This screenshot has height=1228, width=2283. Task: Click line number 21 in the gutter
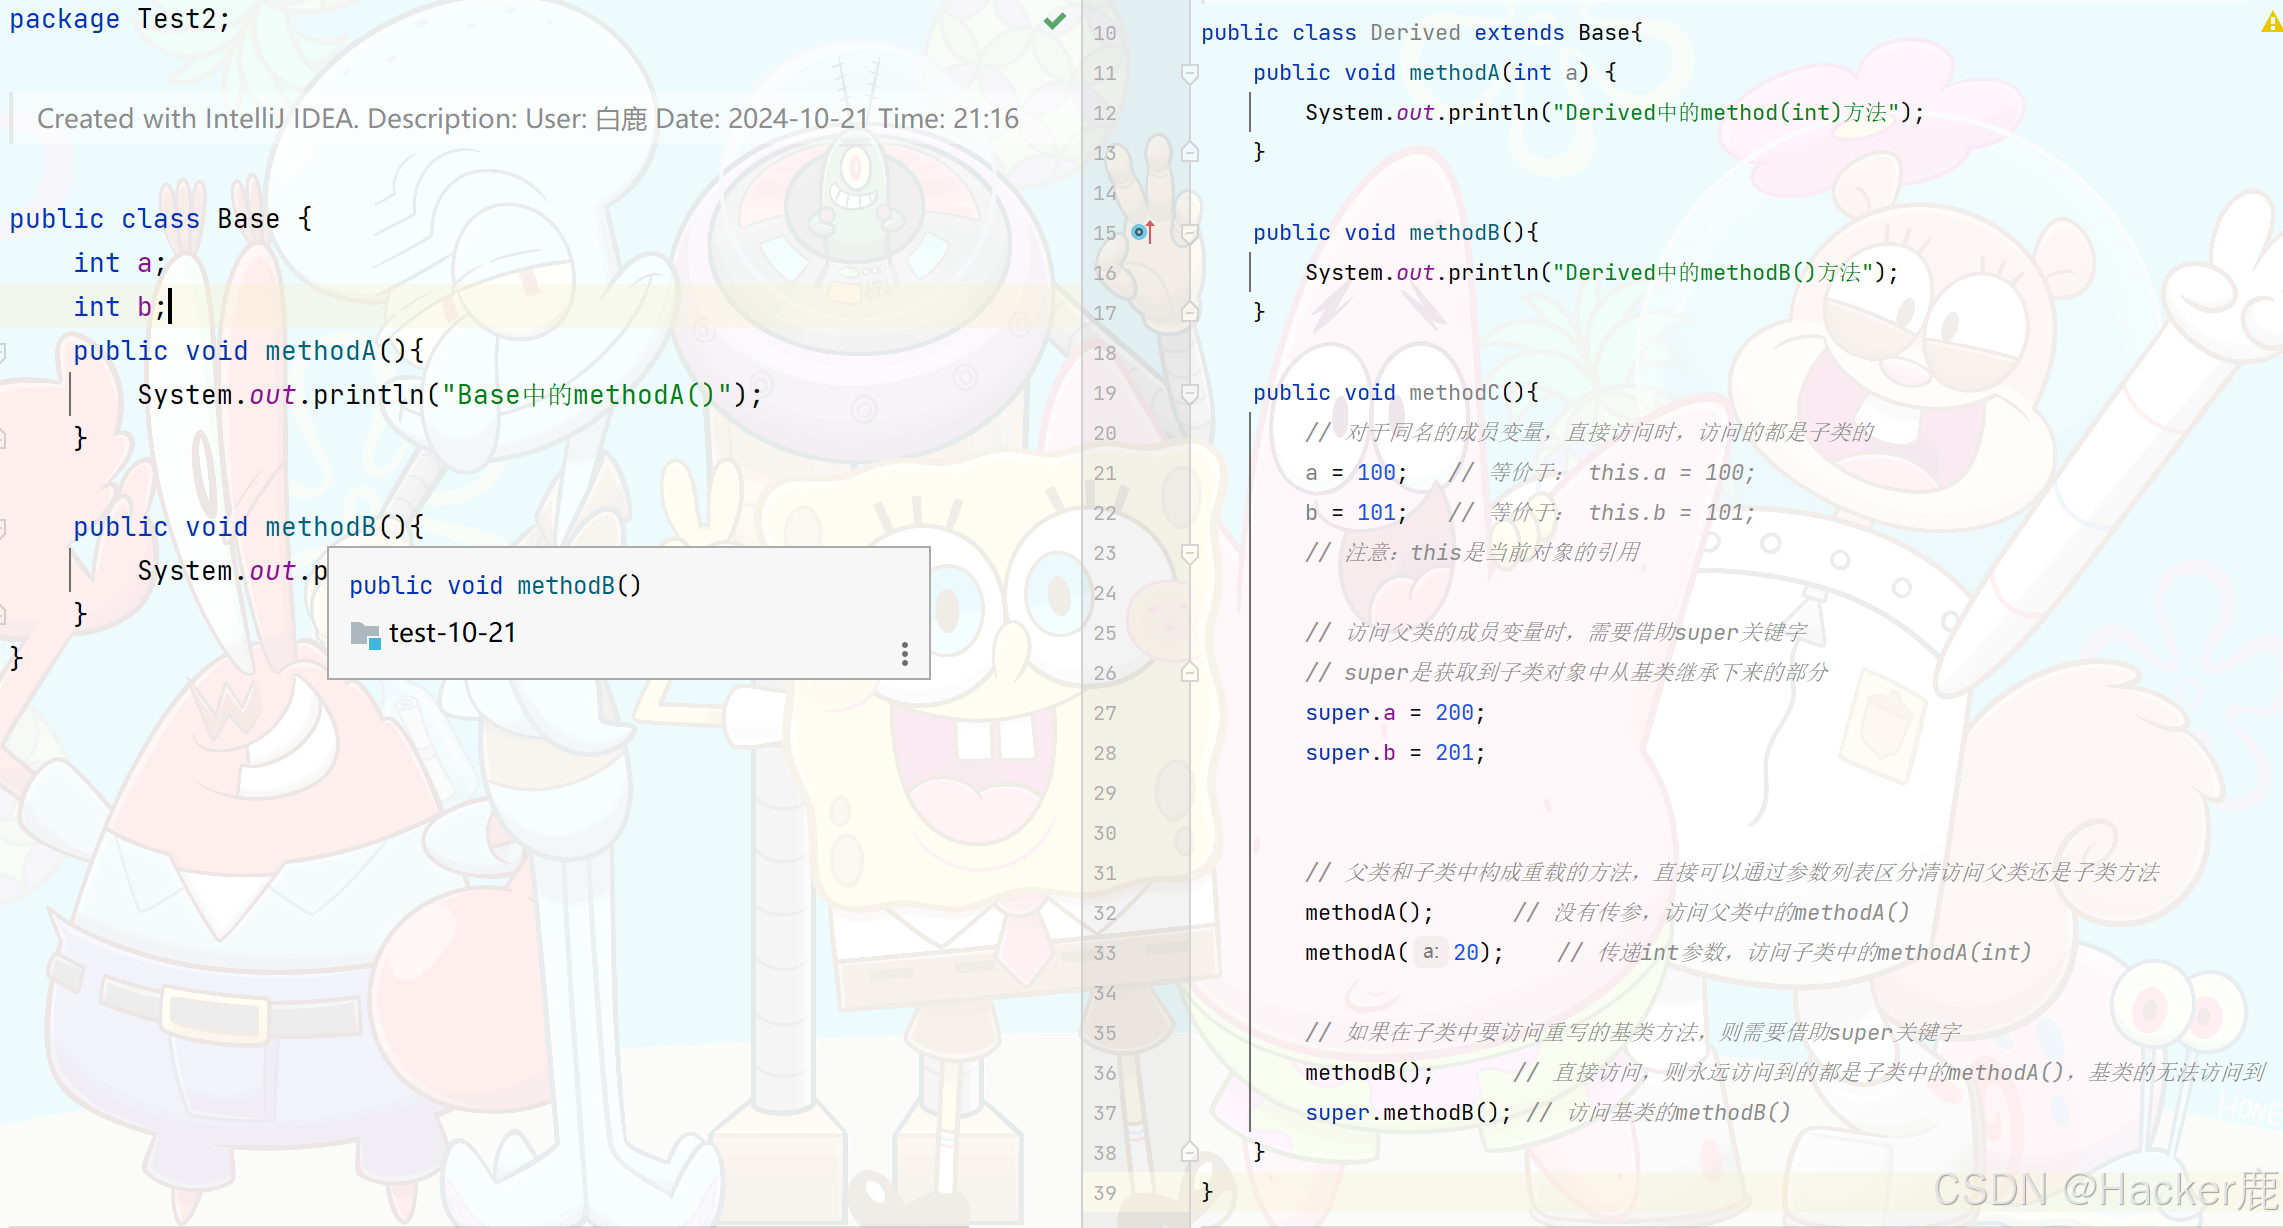1104,473
